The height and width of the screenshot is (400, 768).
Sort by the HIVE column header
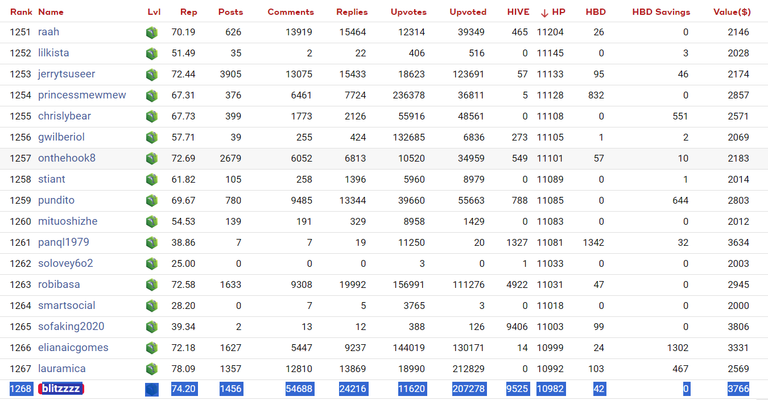click(x=518, y=12)
